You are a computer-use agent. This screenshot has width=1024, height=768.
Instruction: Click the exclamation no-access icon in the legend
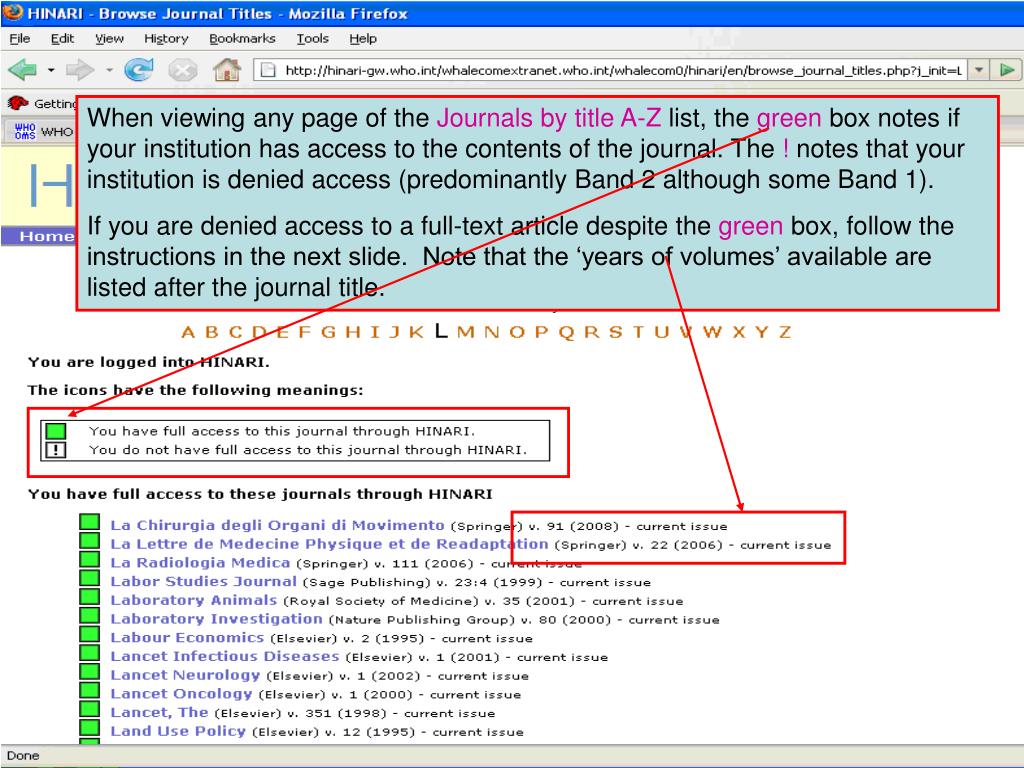56,450
